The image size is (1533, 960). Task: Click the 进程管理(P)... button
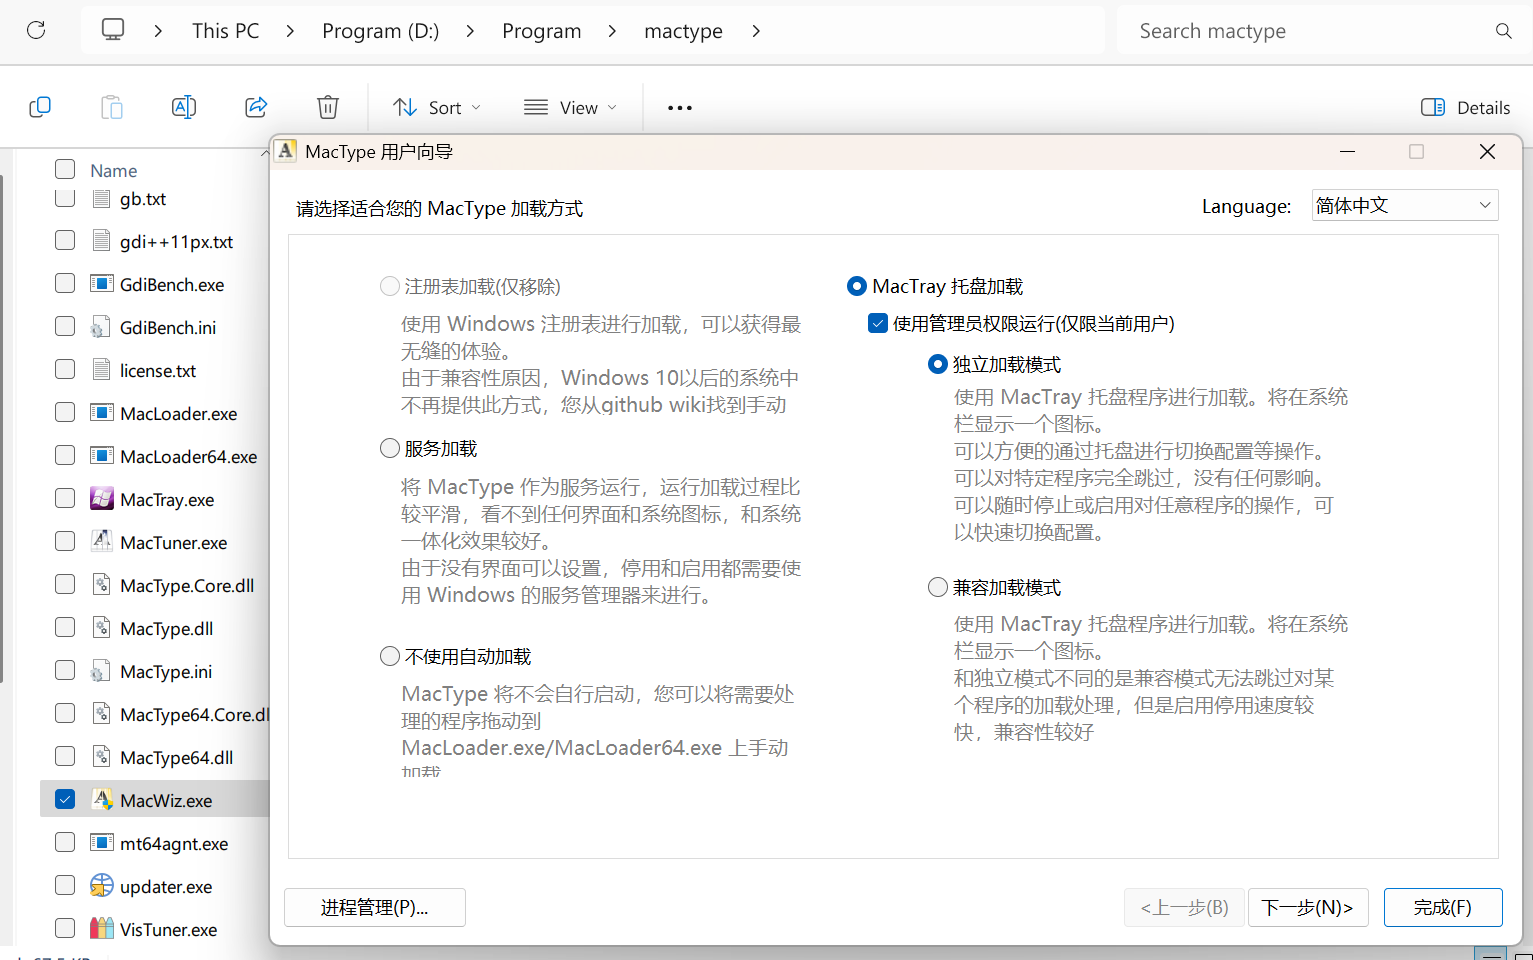pyautogui.click(x=375, y=907)
